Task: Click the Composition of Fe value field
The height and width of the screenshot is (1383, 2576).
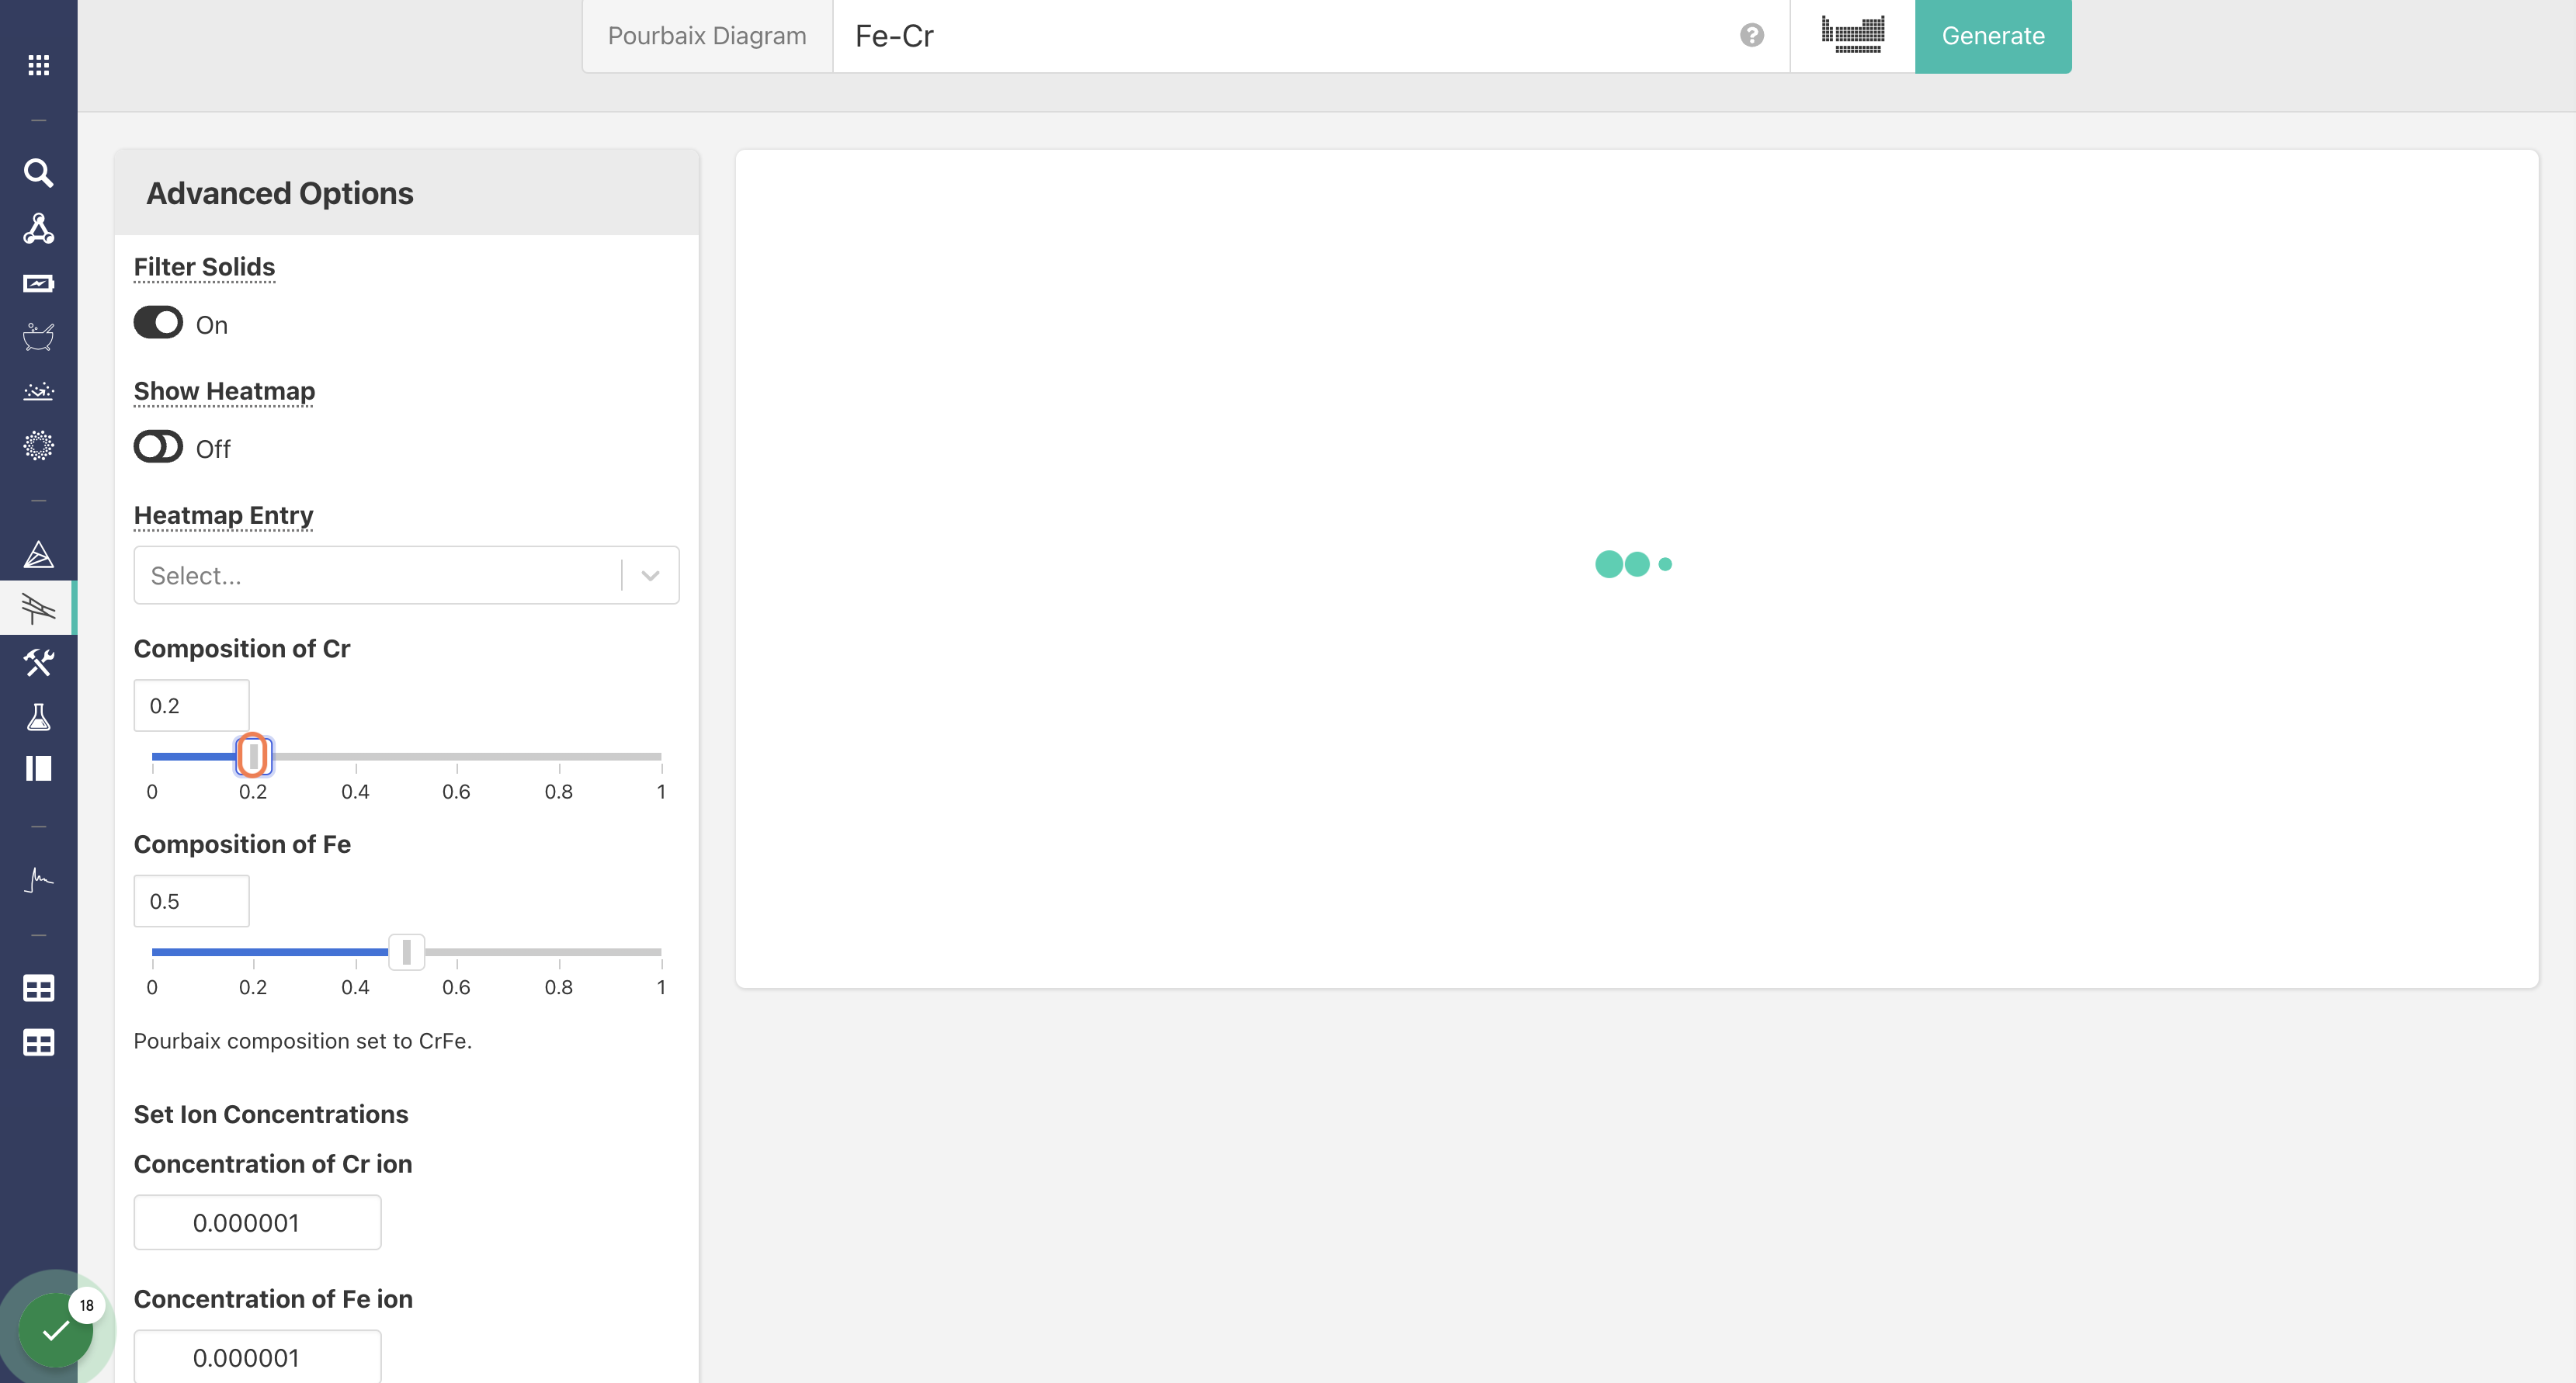Action: pos(191,901)
